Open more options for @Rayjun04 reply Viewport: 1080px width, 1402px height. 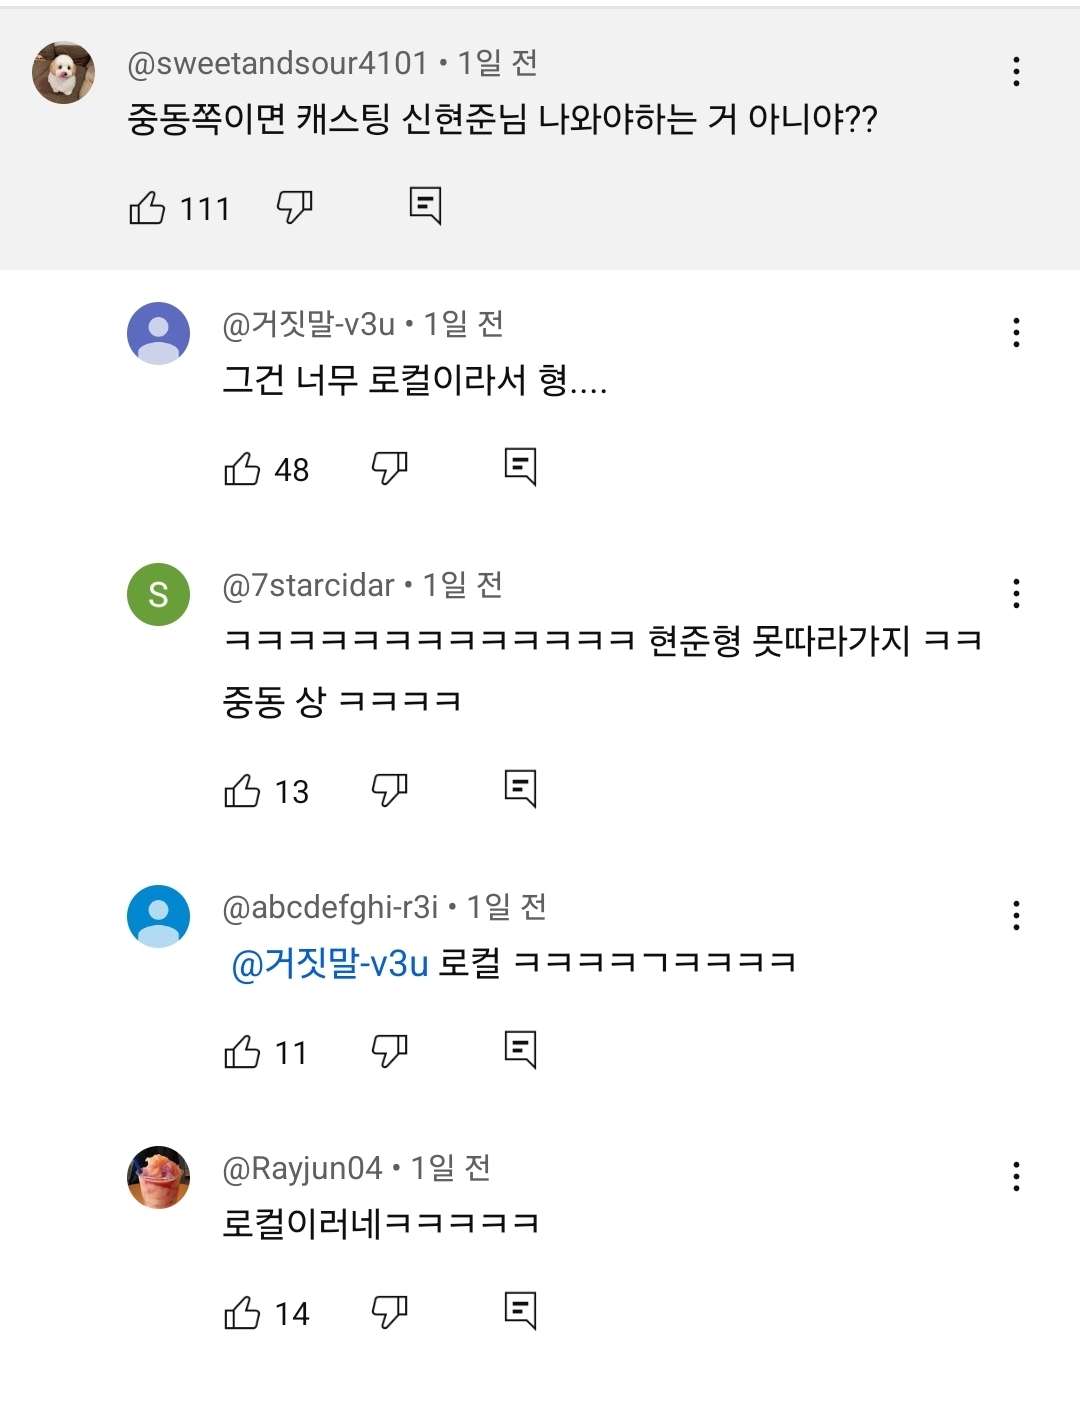point(1016,1176)
